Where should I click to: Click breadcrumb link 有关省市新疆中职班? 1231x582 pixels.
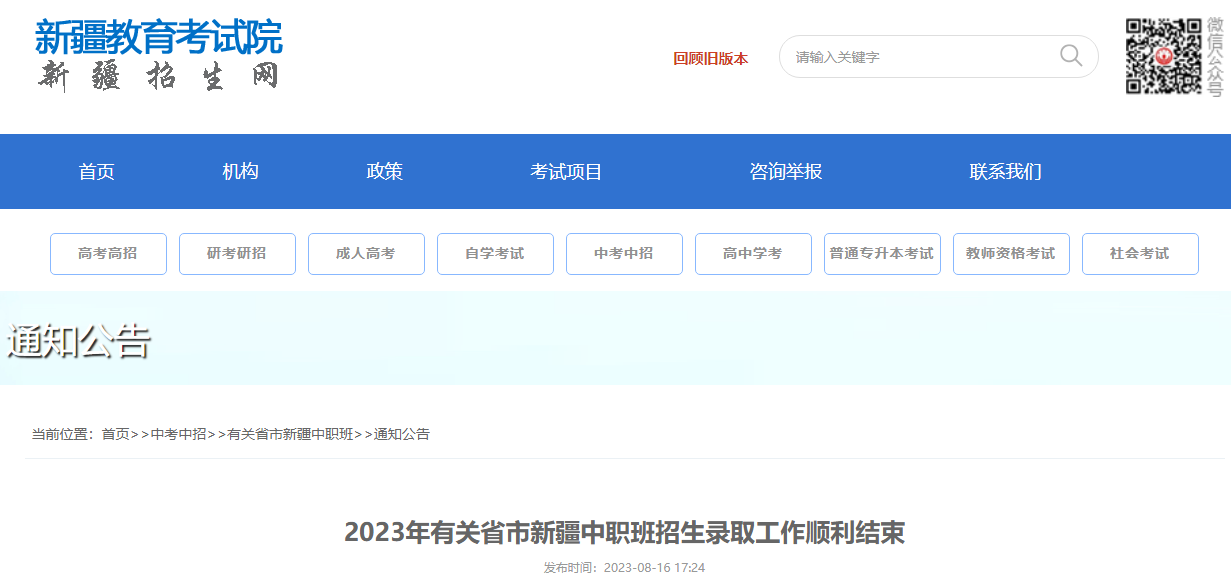tap(291, 434)
